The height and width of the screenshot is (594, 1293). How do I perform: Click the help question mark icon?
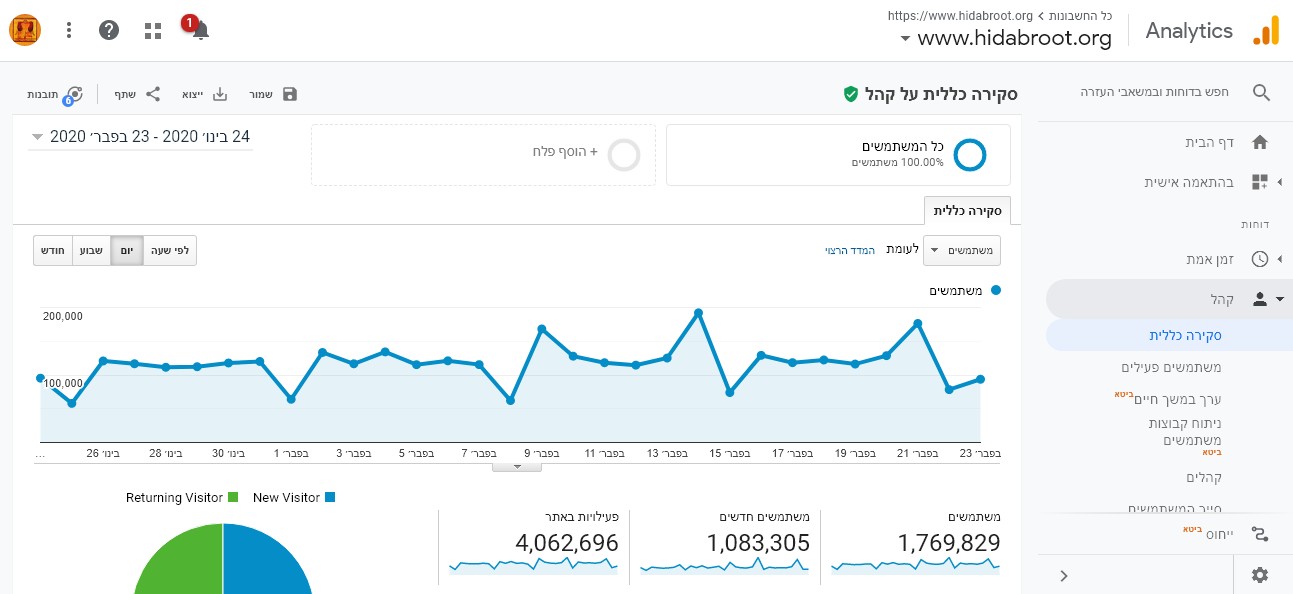(x=110, y=30)
